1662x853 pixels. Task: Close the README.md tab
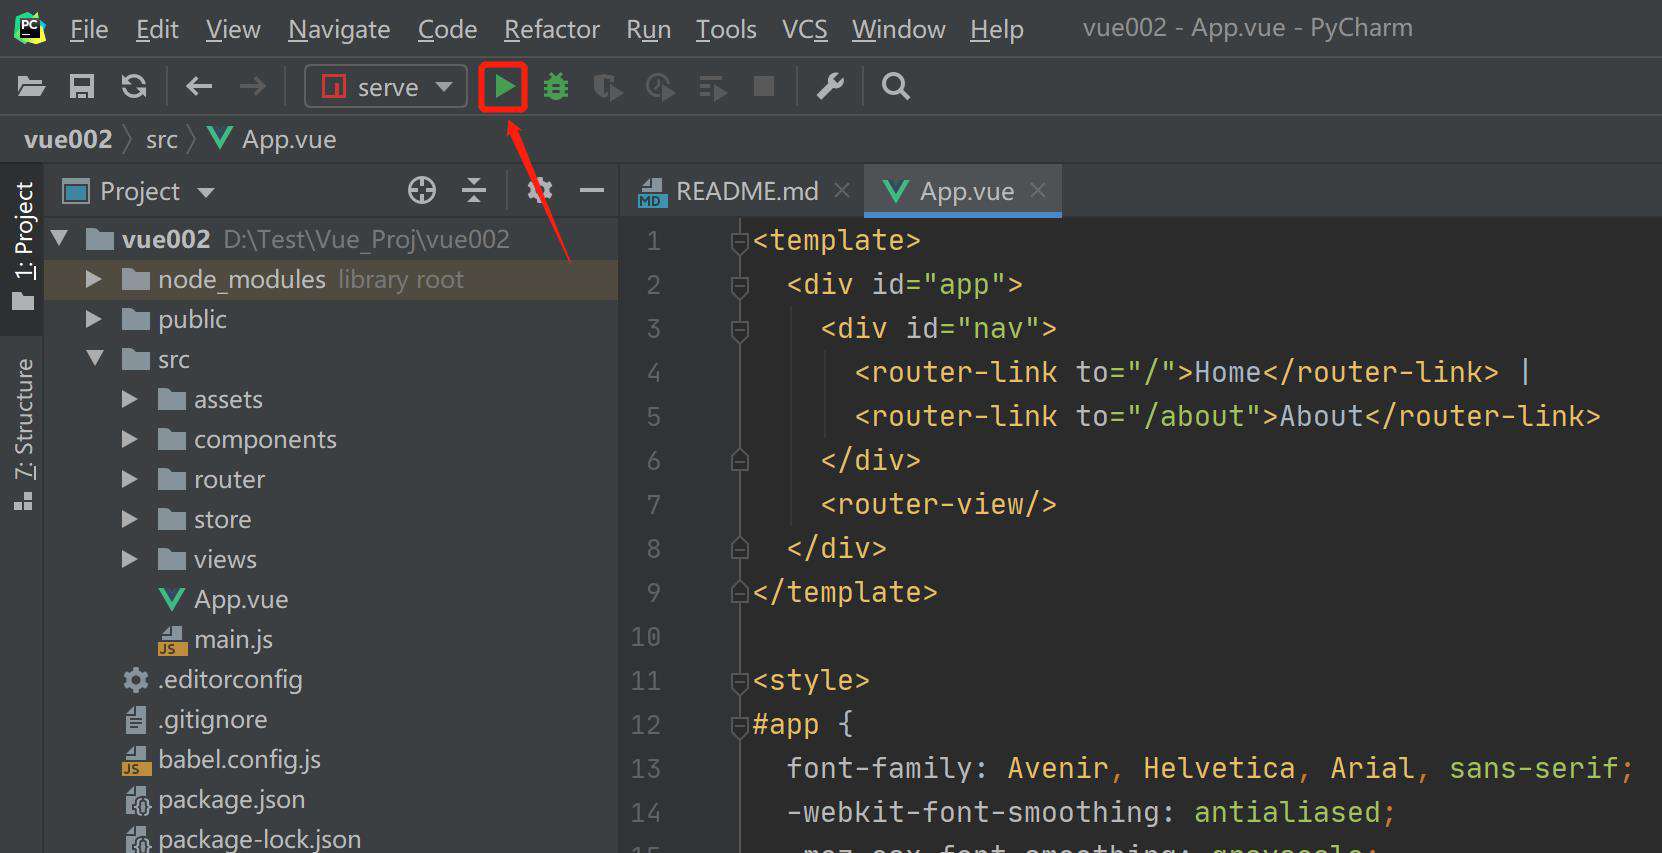coord(842,190)
